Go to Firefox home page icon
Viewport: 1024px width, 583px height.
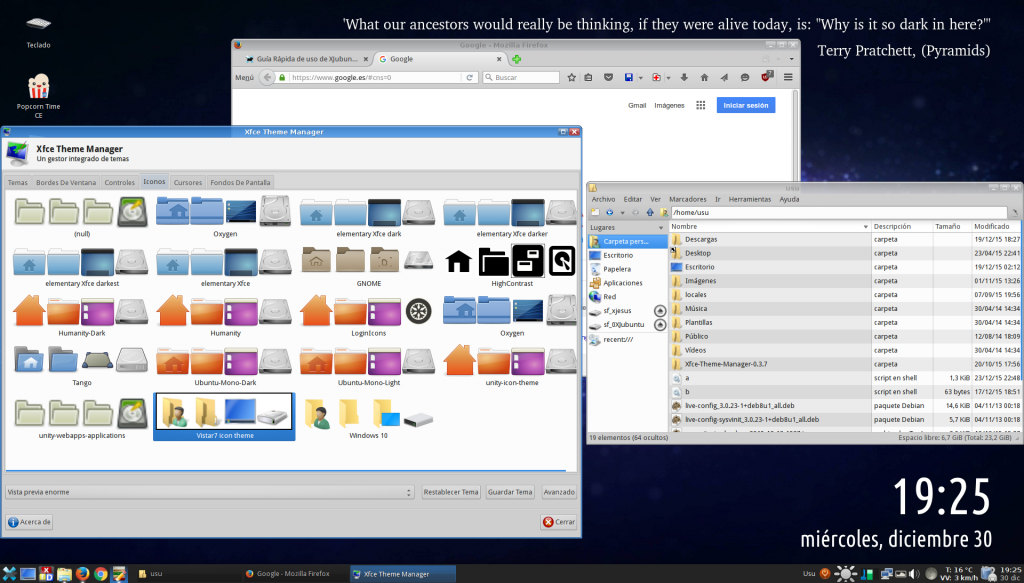click(704, 77)
